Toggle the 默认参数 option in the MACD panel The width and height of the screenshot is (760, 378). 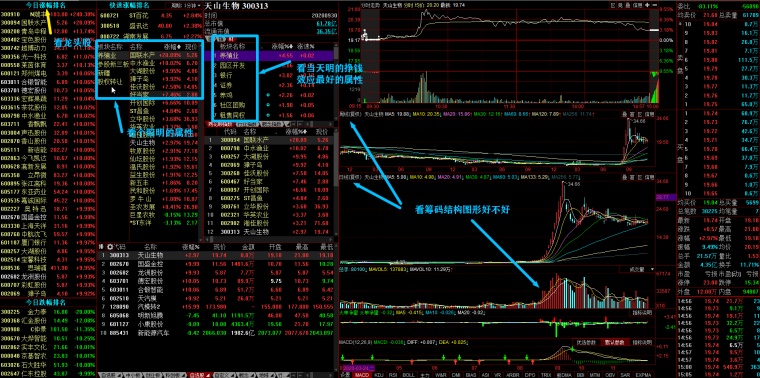[x=615, y=343]
